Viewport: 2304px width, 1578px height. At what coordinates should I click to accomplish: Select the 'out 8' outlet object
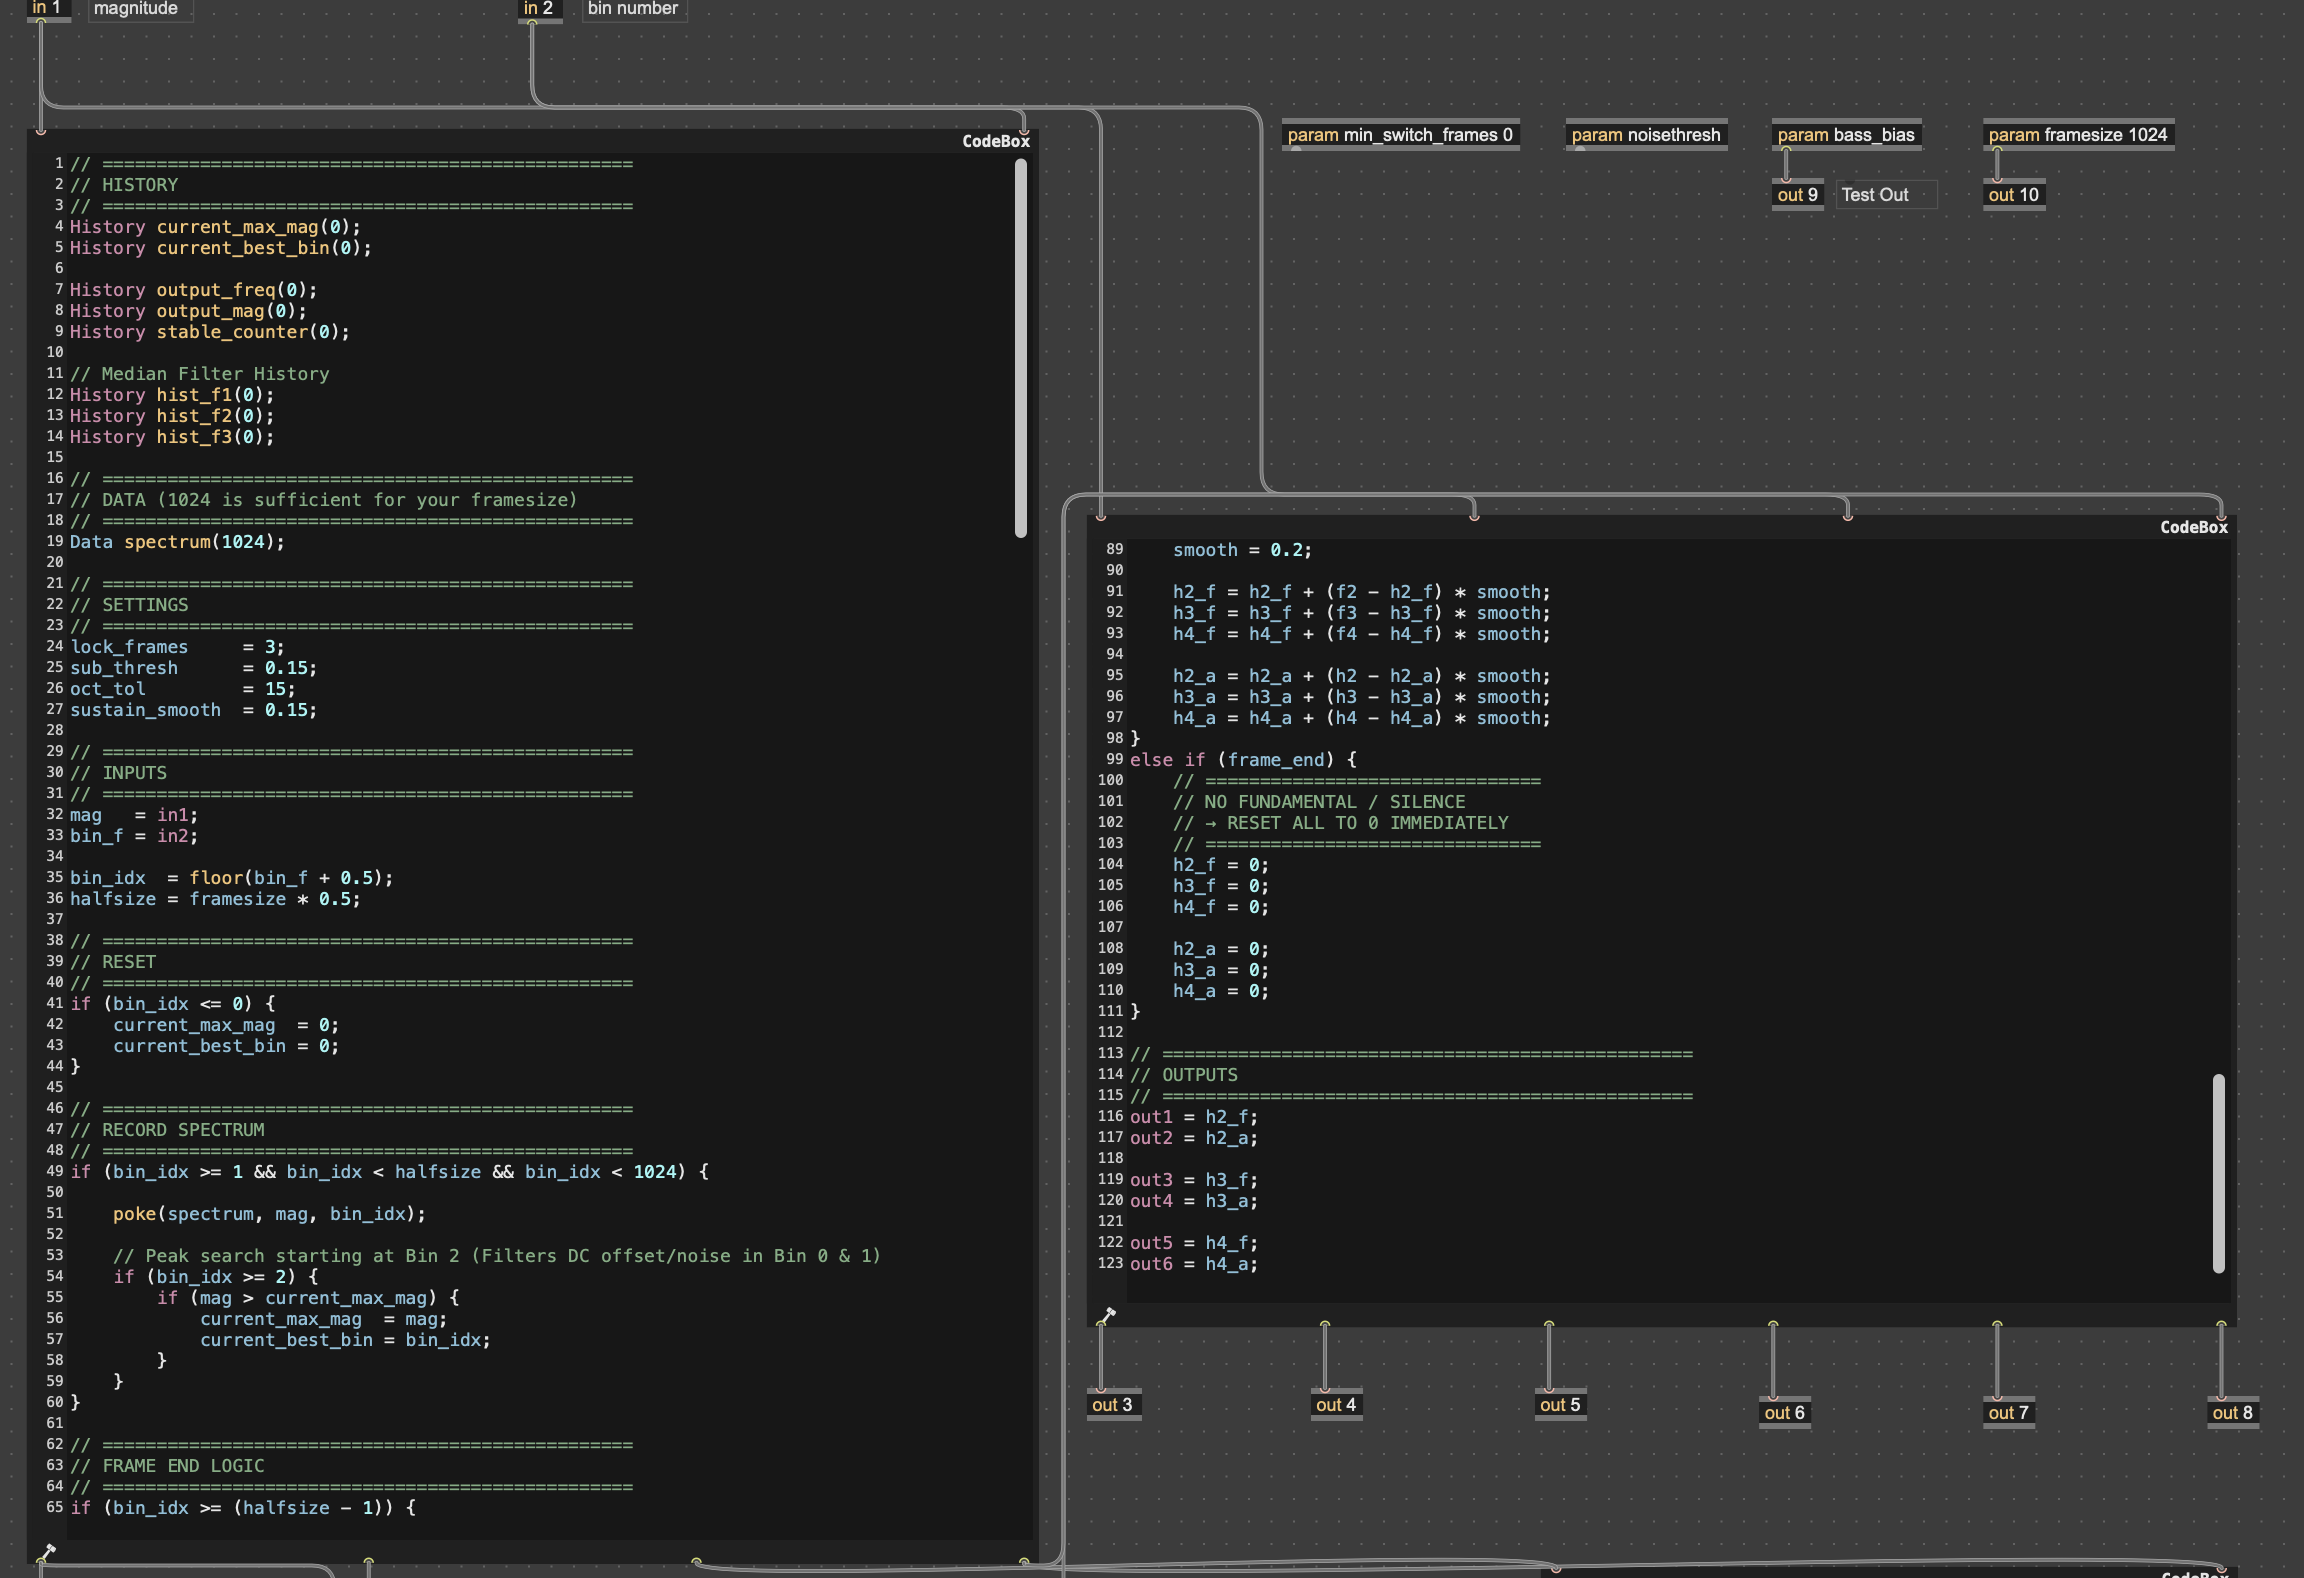point(2232,1413)
